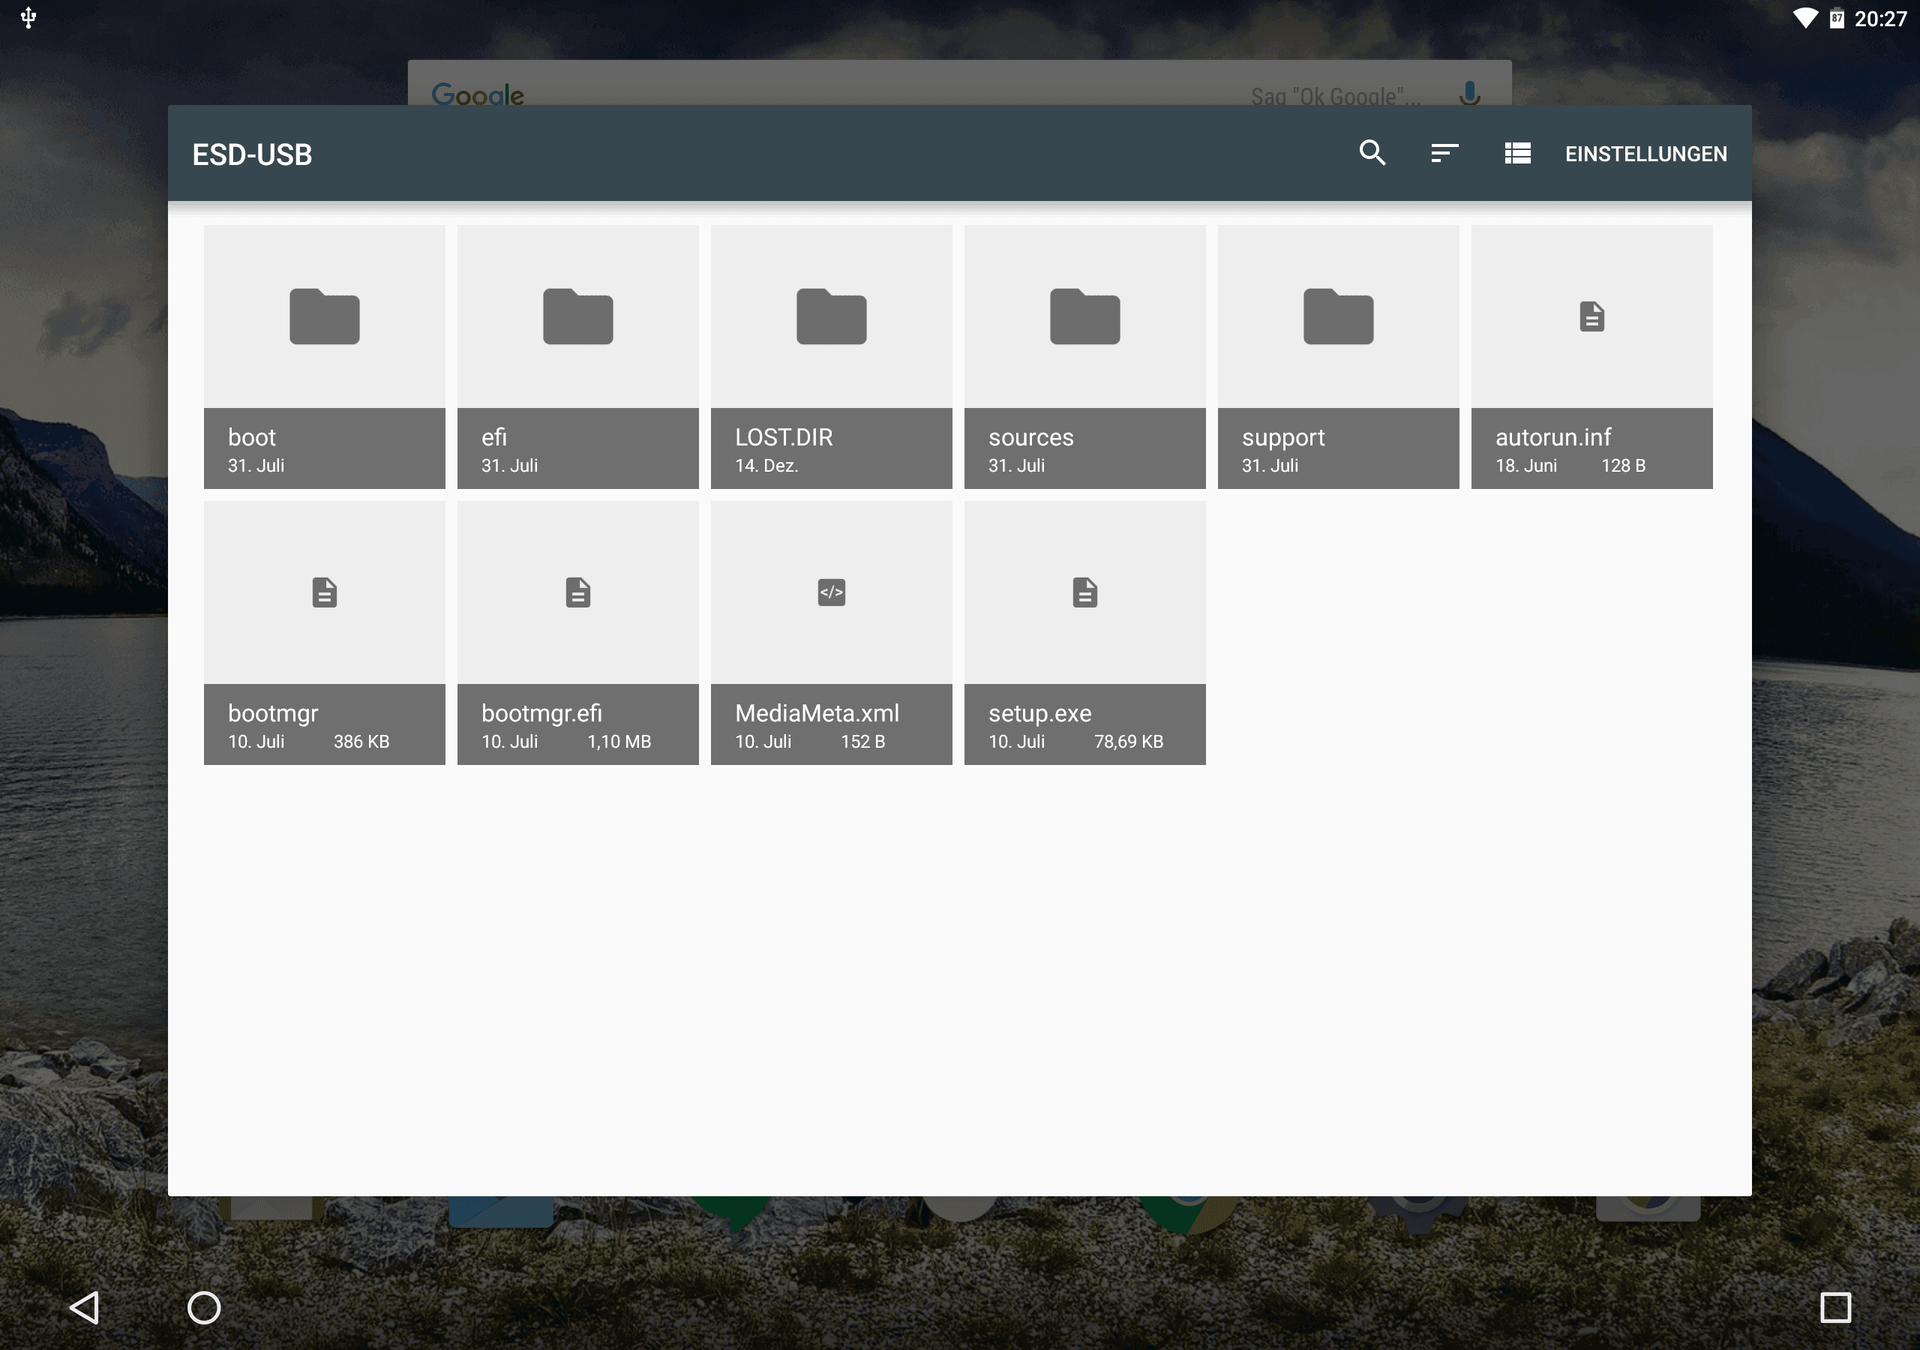This screenshot has width=1920, height=1350.
Task: Tap the recent apps square button
Action: 1835,1307
